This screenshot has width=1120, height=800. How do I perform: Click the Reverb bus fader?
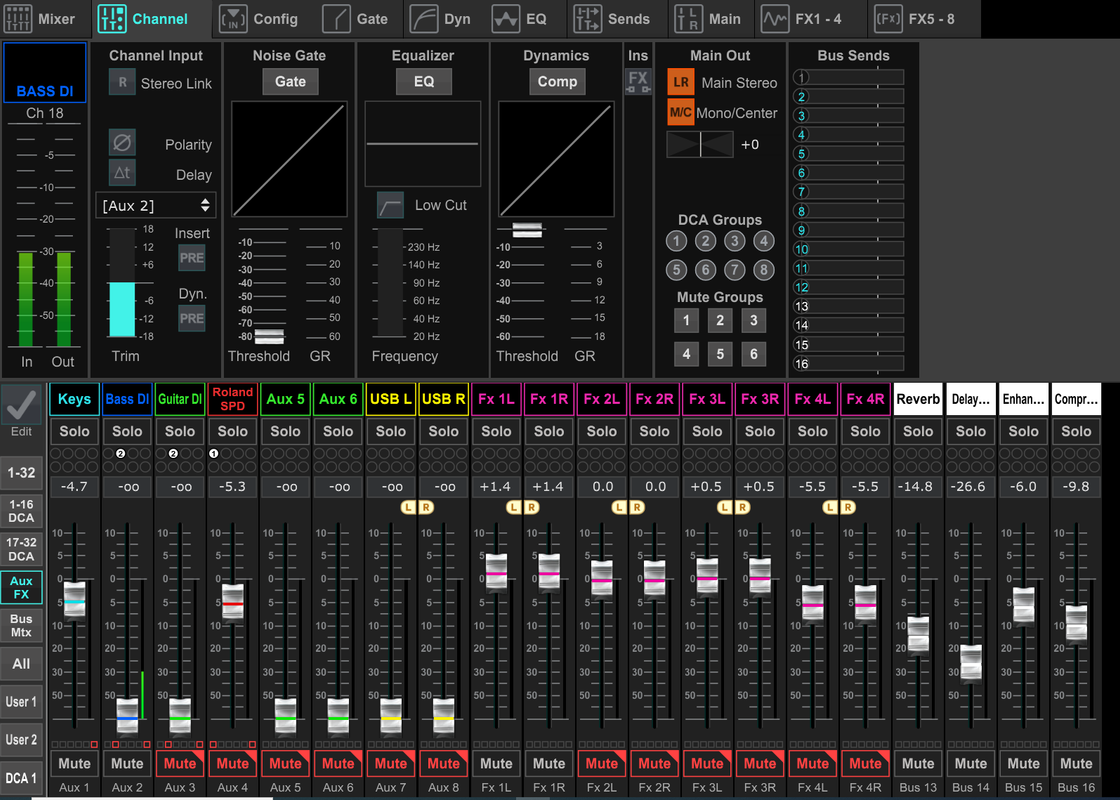click(x=918, y=636)
